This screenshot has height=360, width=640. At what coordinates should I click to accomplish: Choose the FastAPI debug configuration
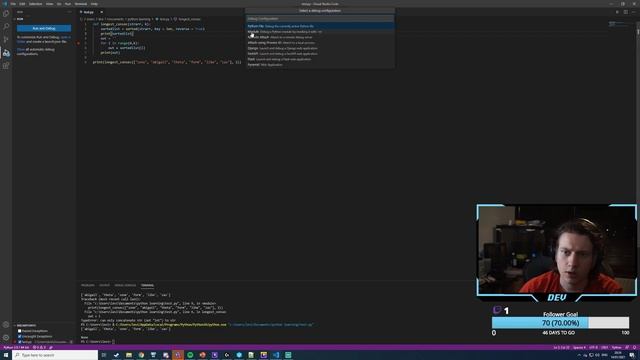pos(320,53)
